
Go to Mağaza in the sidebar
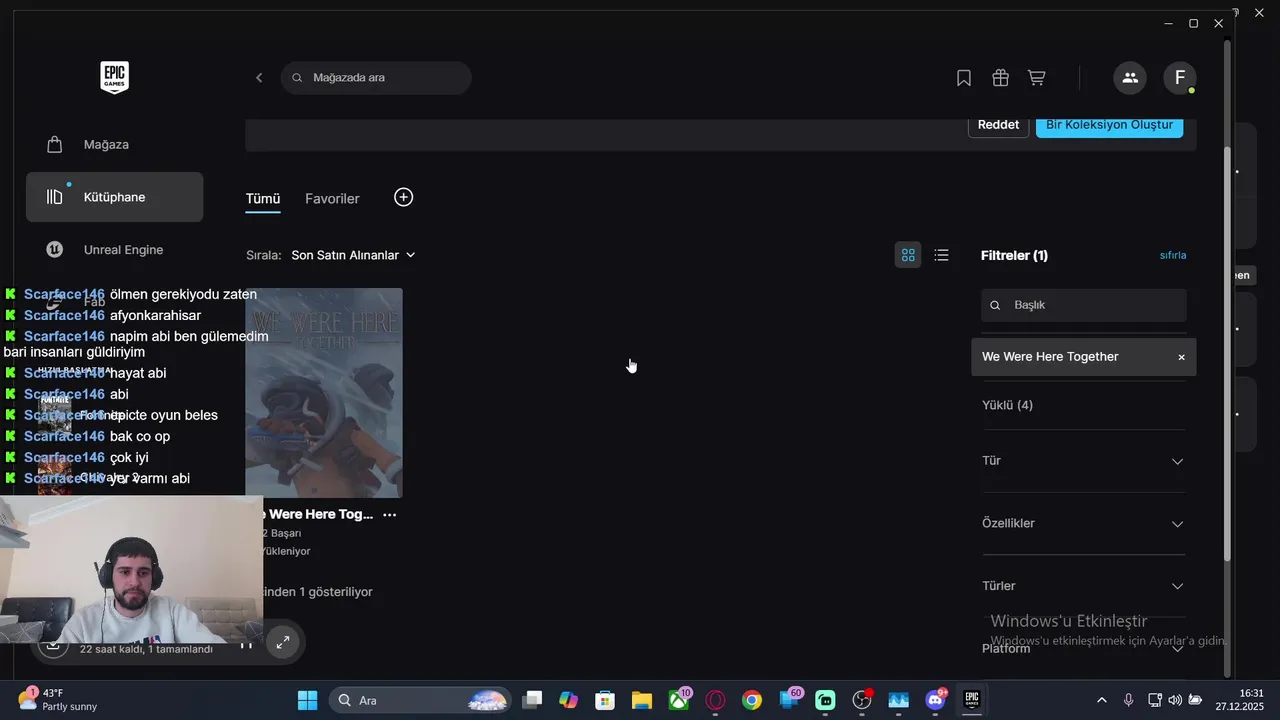coord(114,145)
